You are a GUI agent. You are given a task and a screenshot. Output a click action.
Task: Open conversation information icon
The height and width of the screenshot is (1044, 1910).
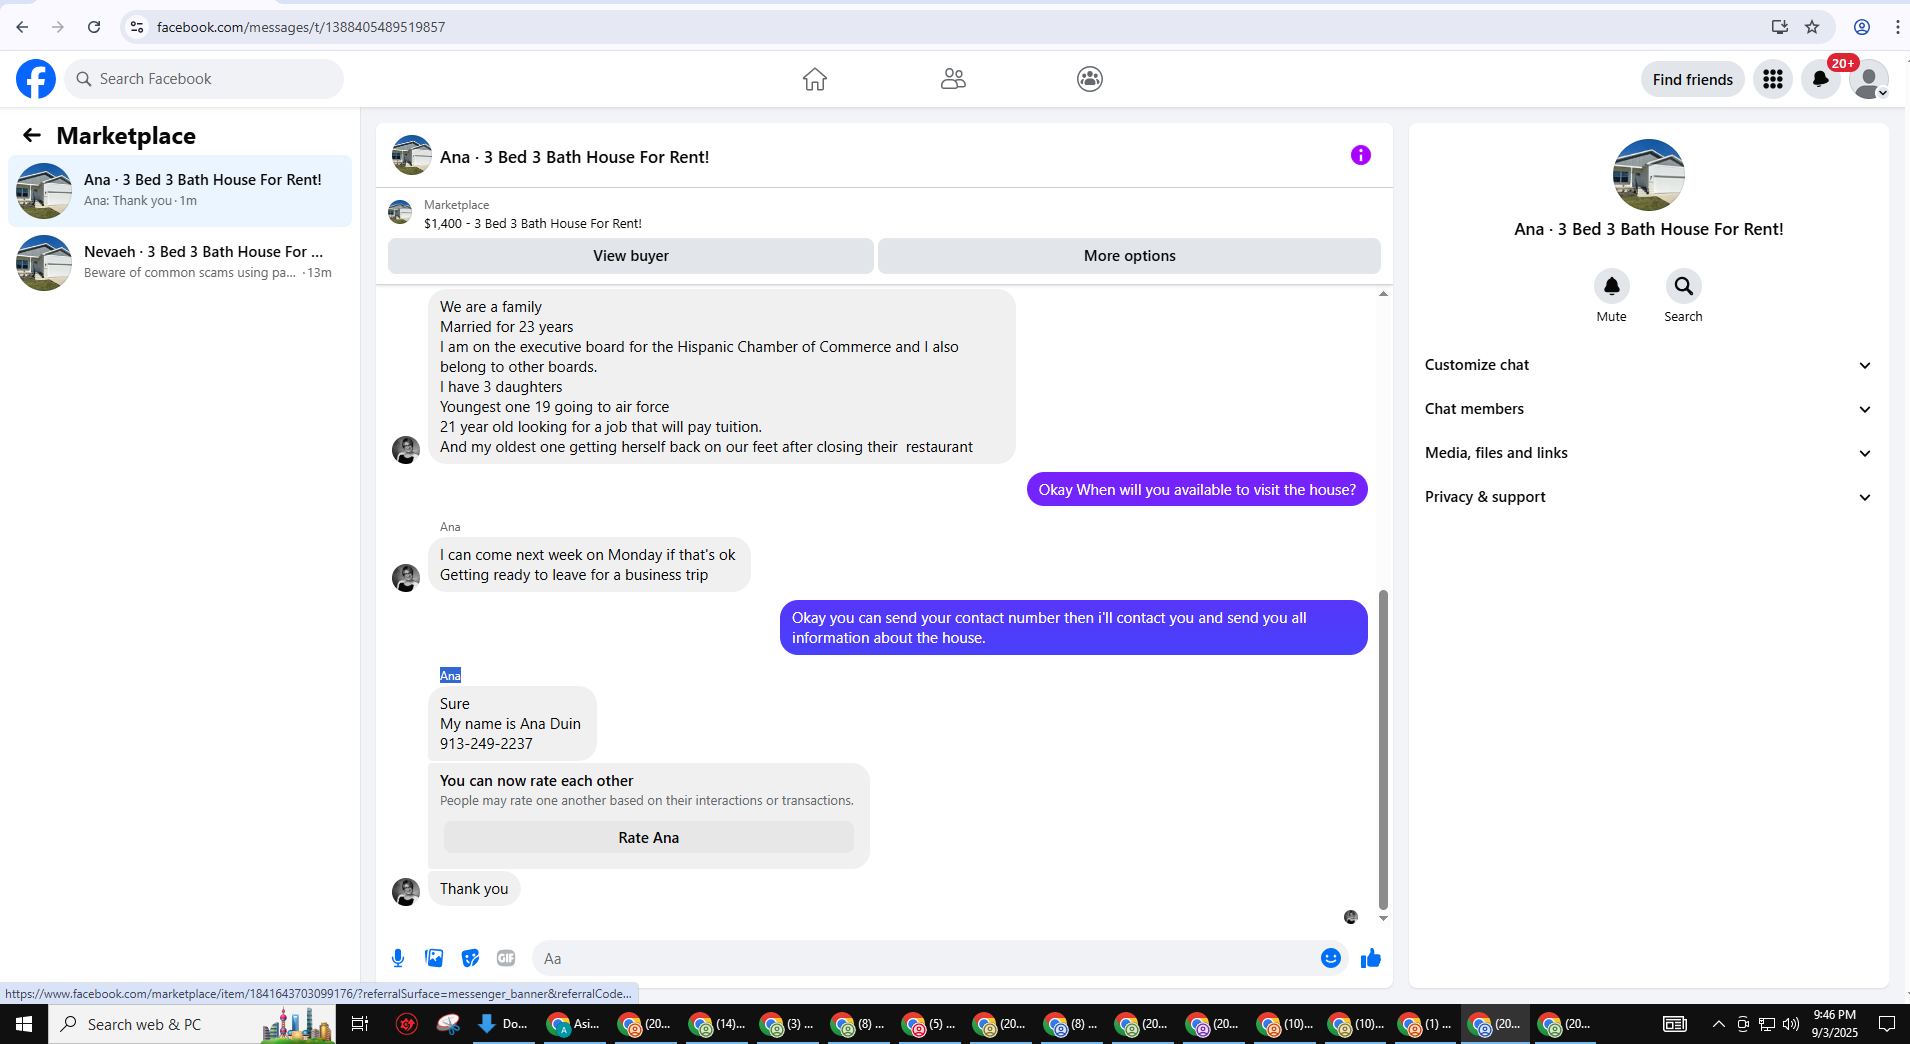(1361, 155)
